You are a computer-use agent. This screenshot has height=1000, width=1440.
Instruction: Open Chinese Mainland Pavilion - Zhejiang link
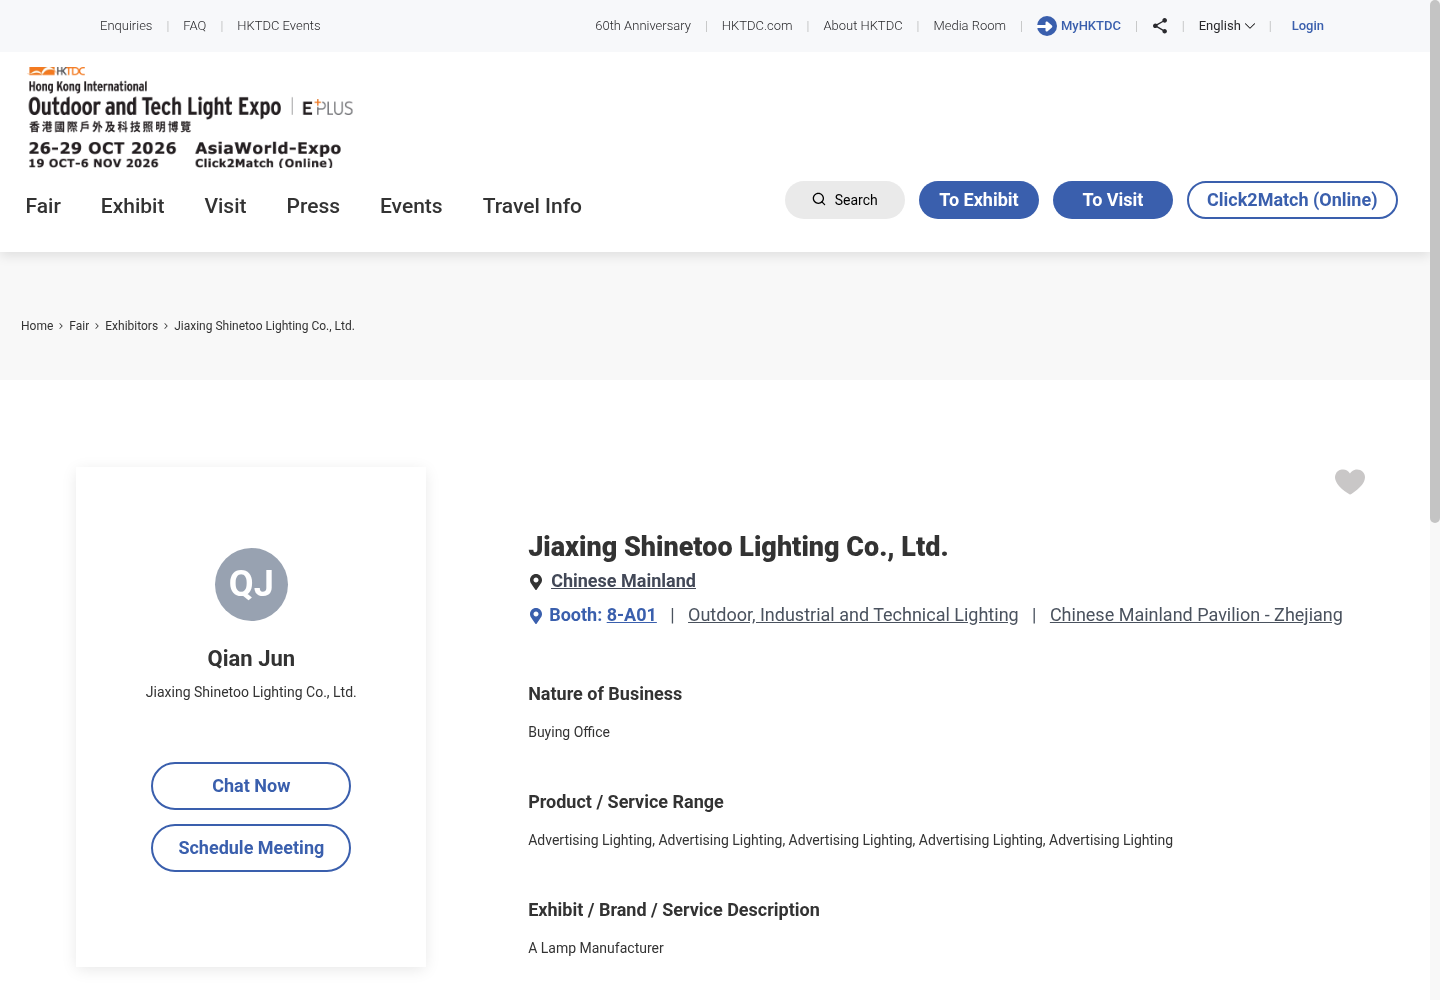(1196, 615)
